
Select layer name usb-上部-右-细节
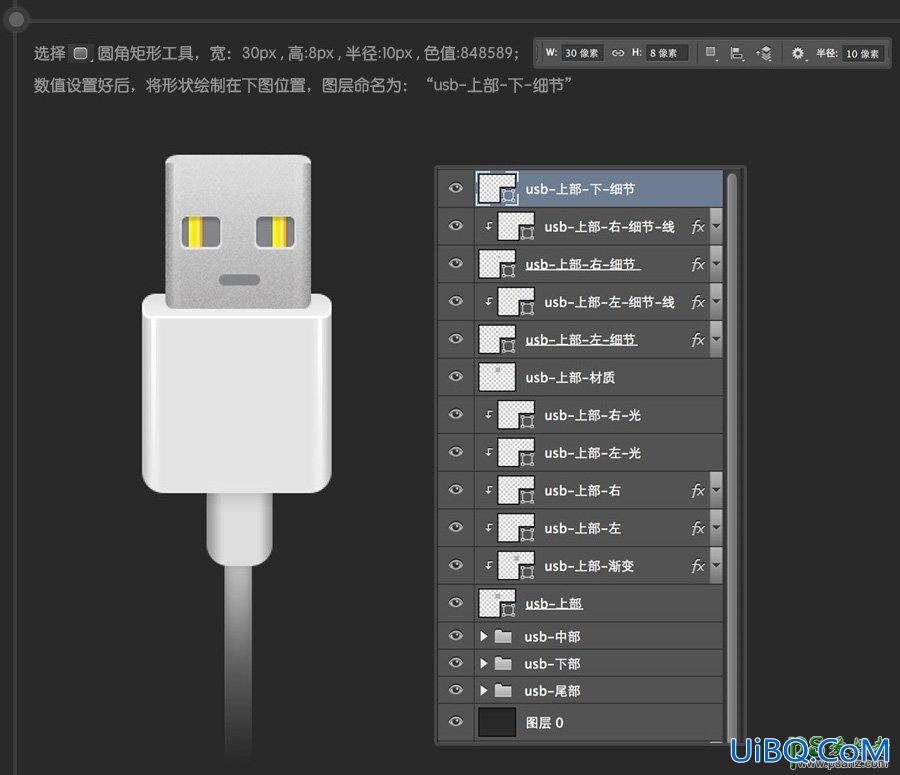[x=583, y=264]
